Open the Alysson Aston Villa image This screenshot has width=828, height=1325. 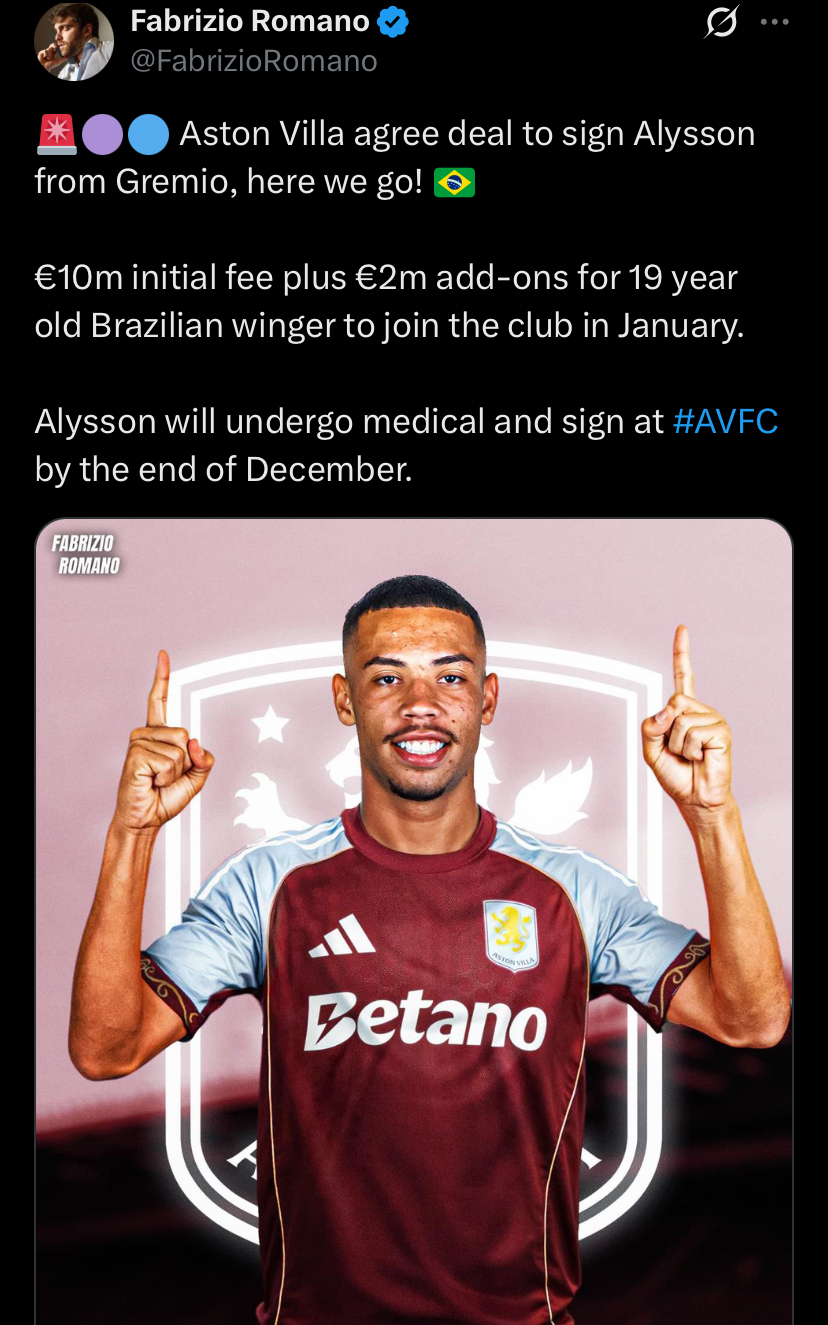[414, 921]
